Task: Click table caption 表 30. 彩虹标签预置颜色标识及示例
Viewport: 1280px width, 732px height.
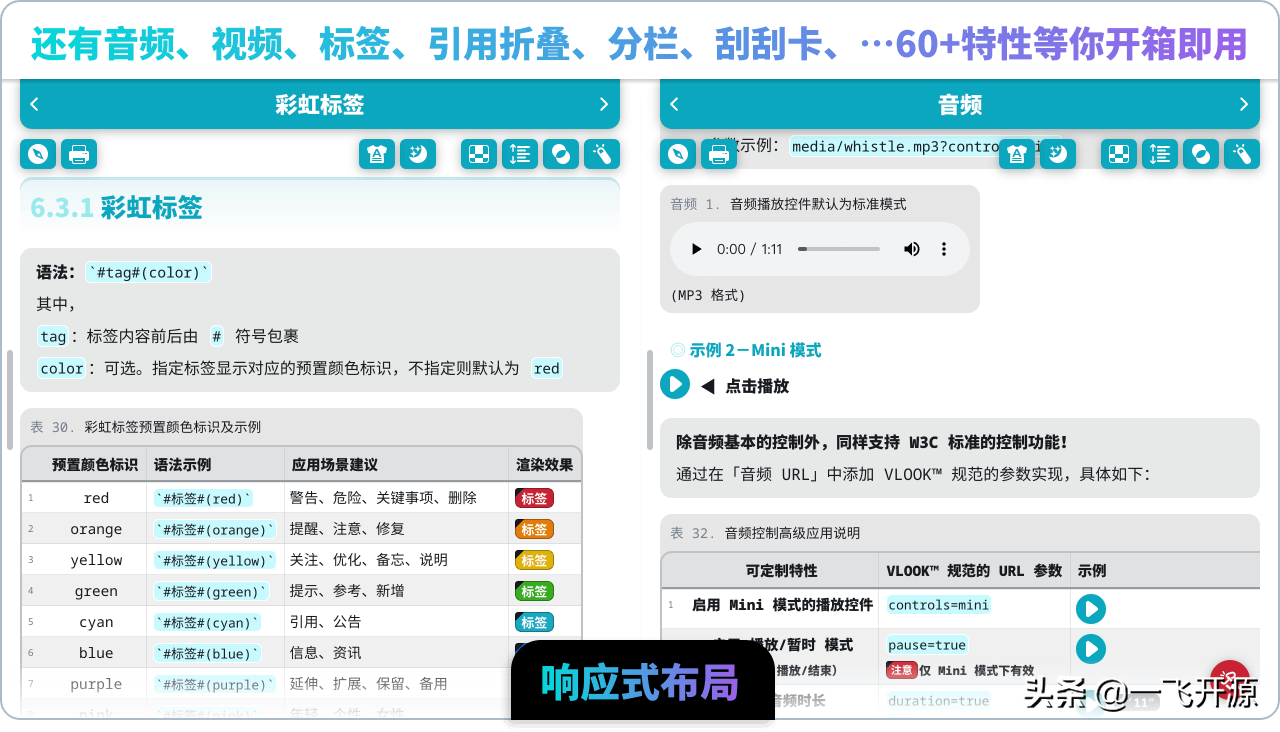Action: (146, 427)
